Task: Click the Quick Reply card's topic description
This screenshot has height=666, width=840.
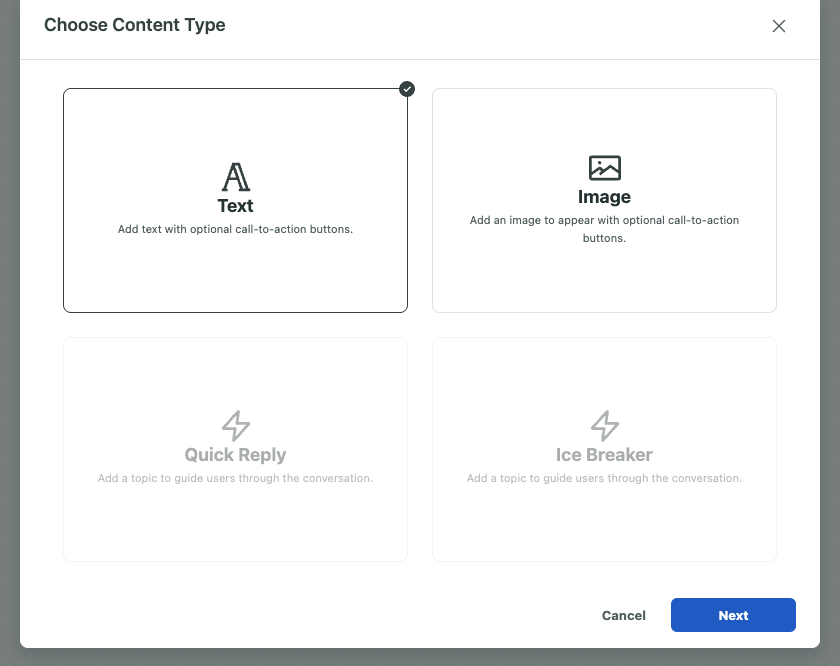Action: [x=235, y=478]
